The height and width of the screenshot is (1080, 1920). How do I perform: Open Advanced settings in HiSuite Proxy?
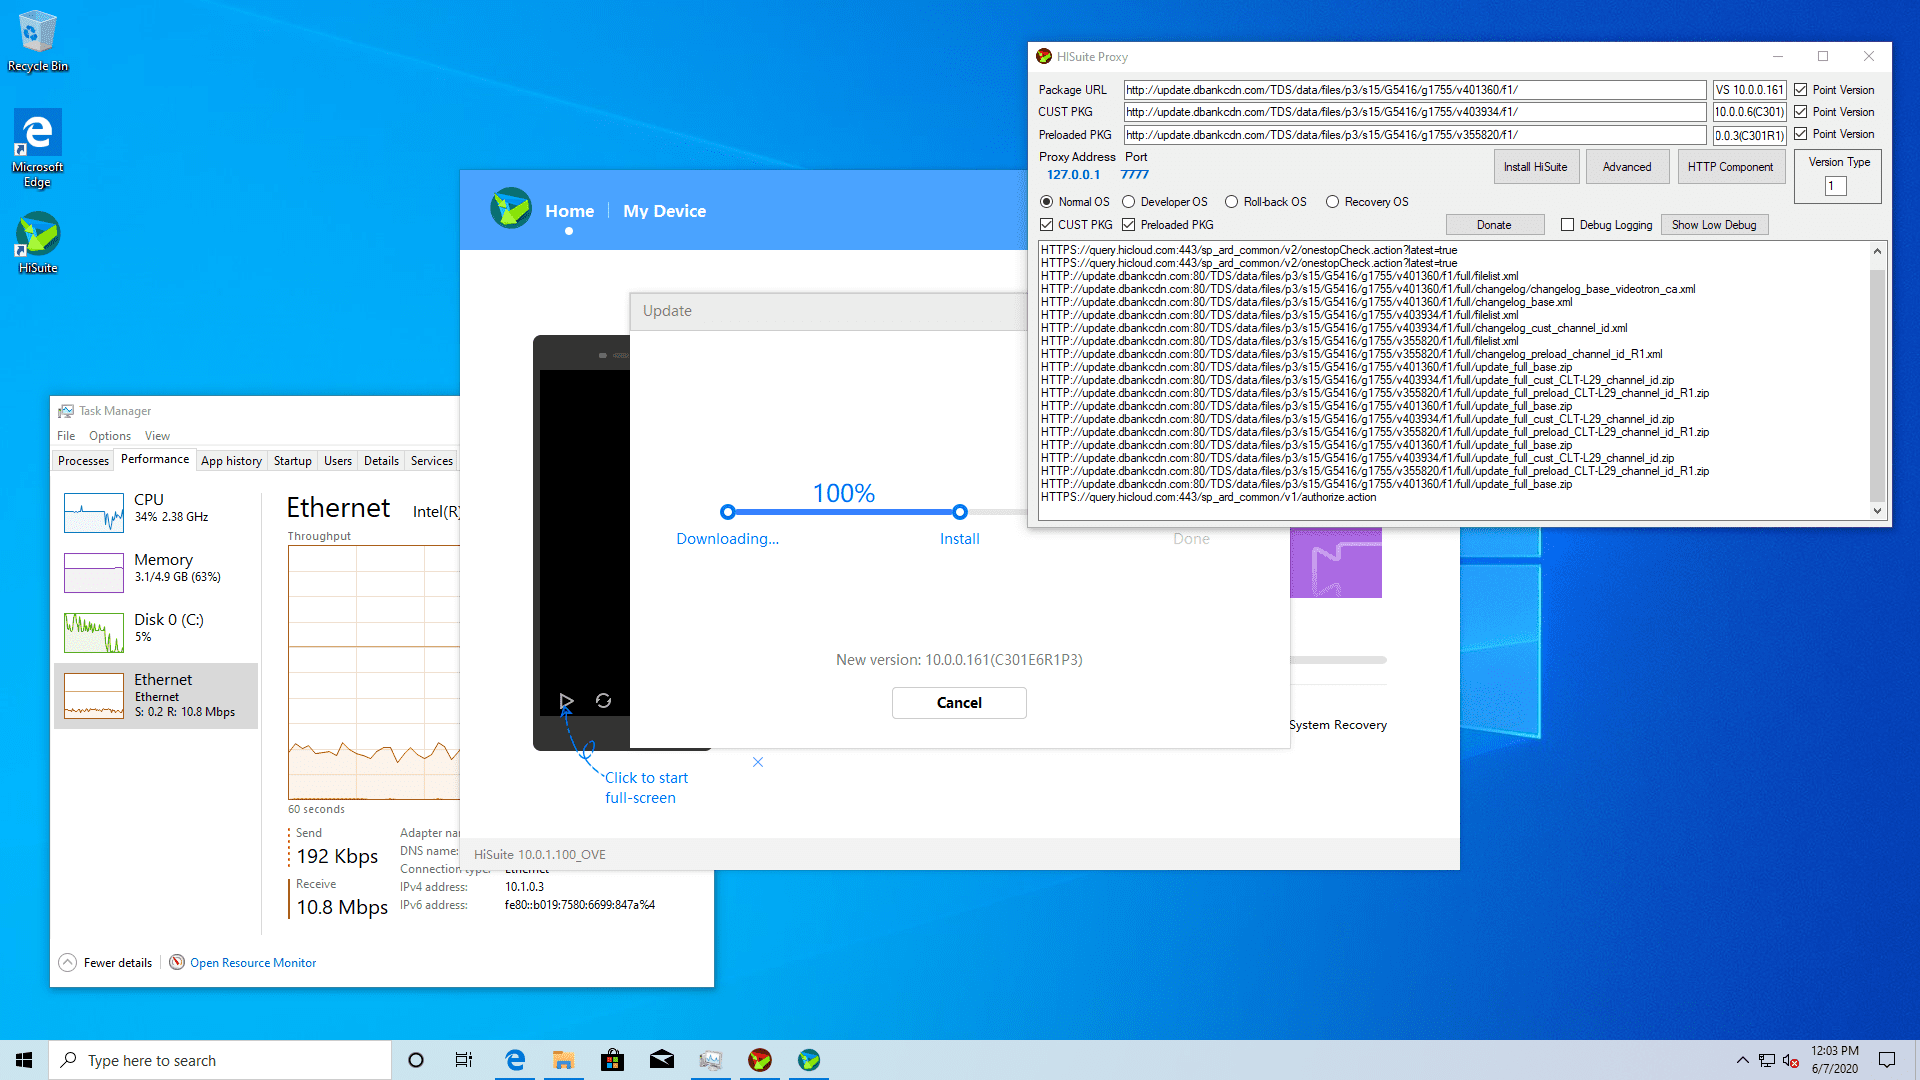[x=1626, y=166]
